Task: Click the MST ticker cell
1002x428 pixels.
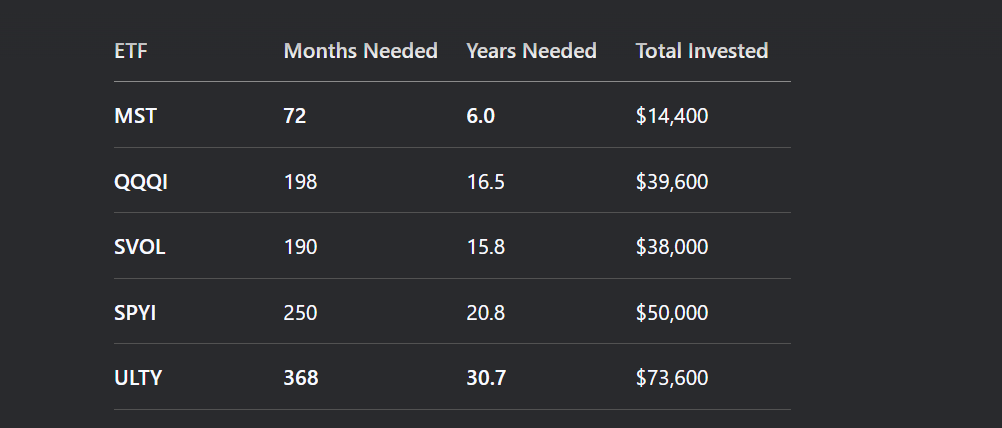Action: click(x=135, y=116)
